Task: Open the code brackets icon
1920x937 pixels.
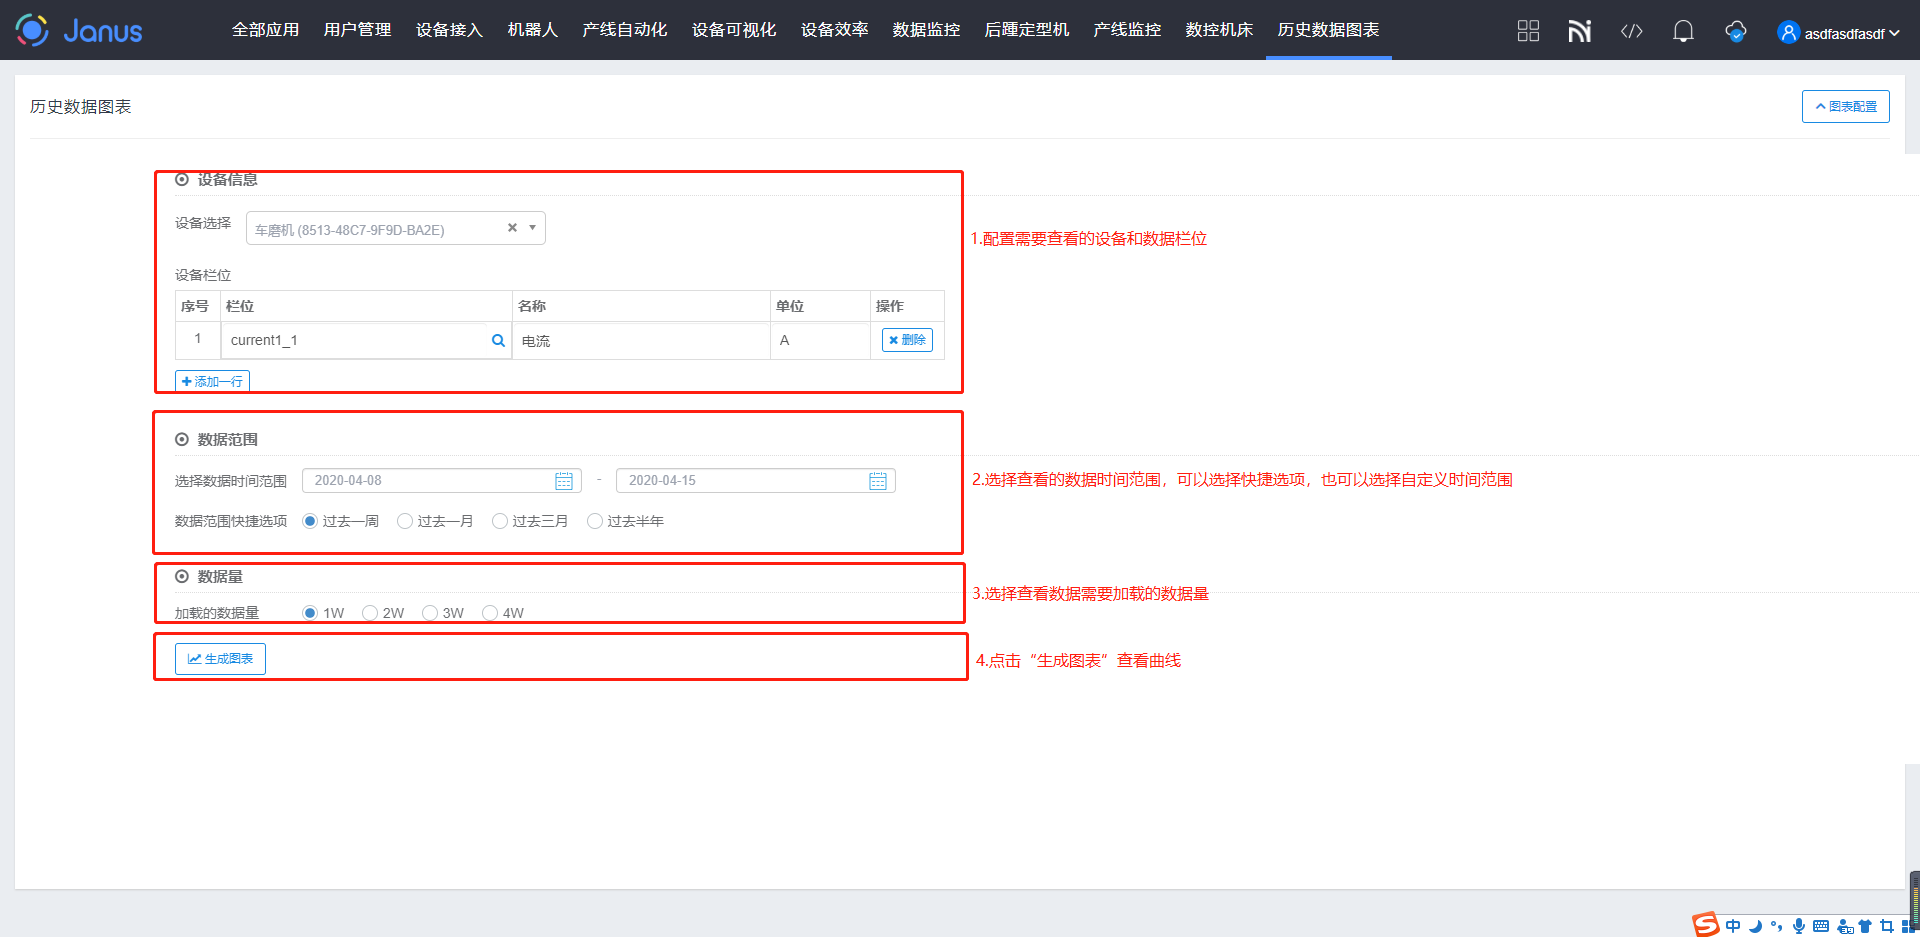Action: (1632, 31)
